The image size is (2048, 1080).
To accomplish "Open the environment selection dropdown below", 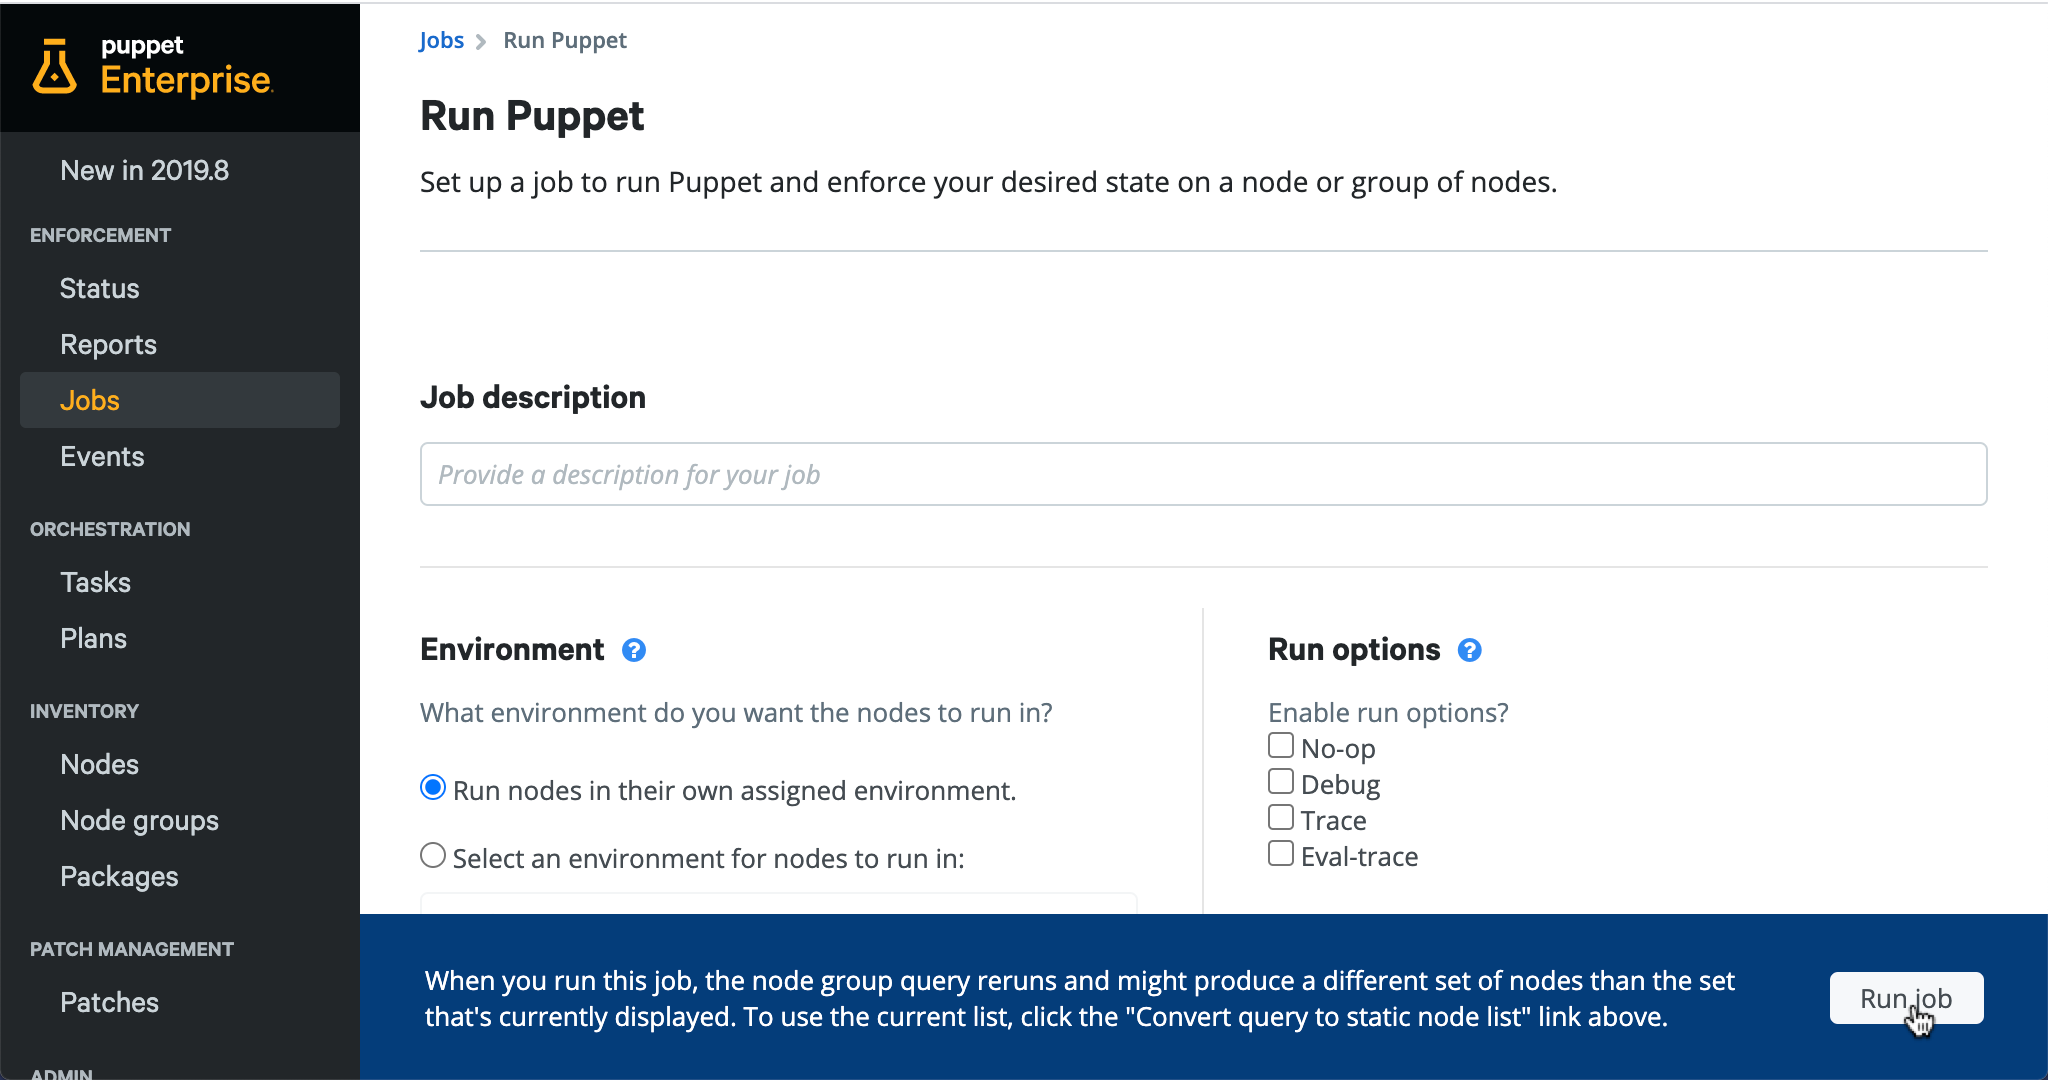I will click(x=778, y=903).
